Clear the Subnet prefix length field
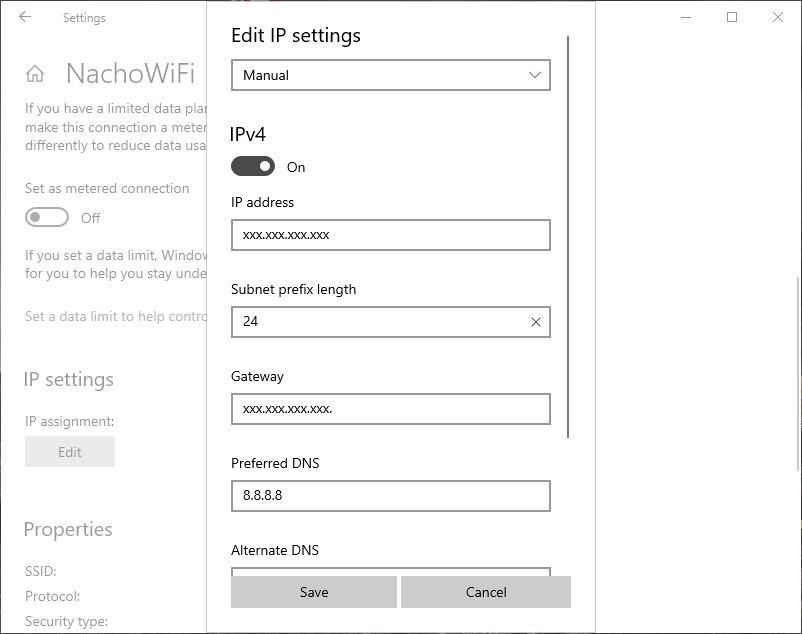The width and height of the screenshot is (802, 634). click(x=537, y=322)
